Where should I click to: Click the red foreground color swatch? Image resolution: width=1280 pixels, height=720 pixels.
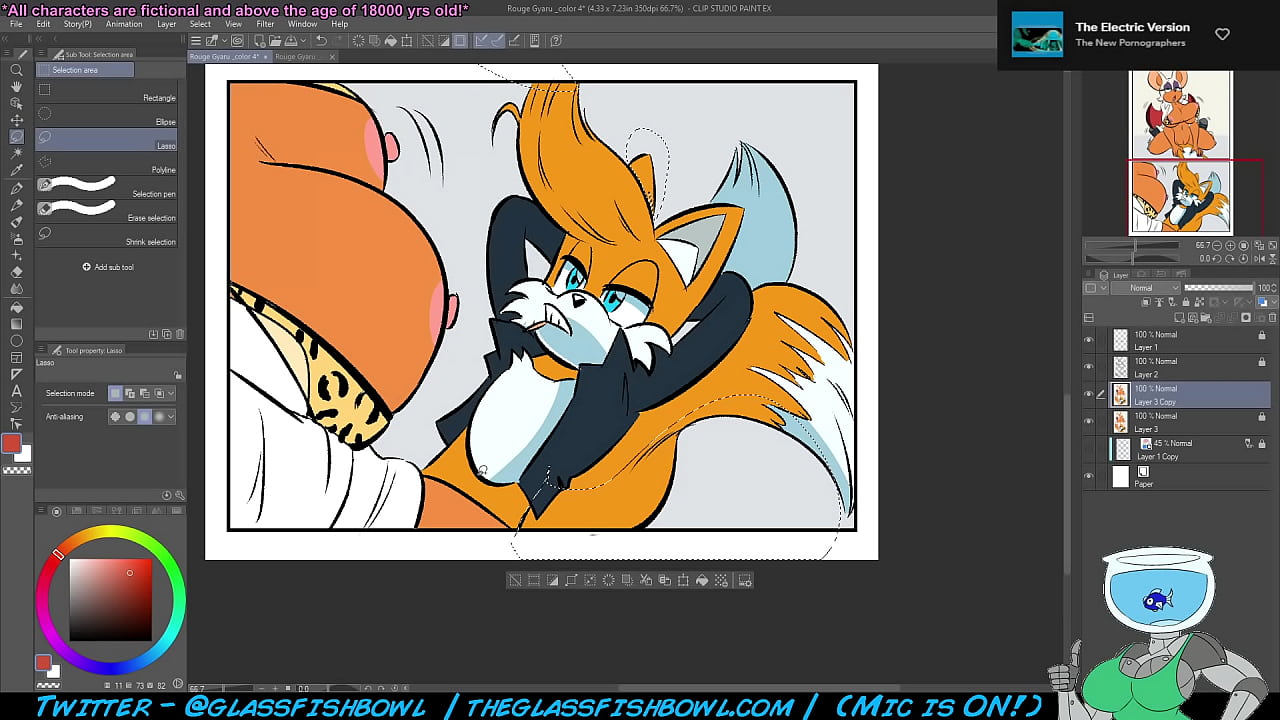(12, 444)
